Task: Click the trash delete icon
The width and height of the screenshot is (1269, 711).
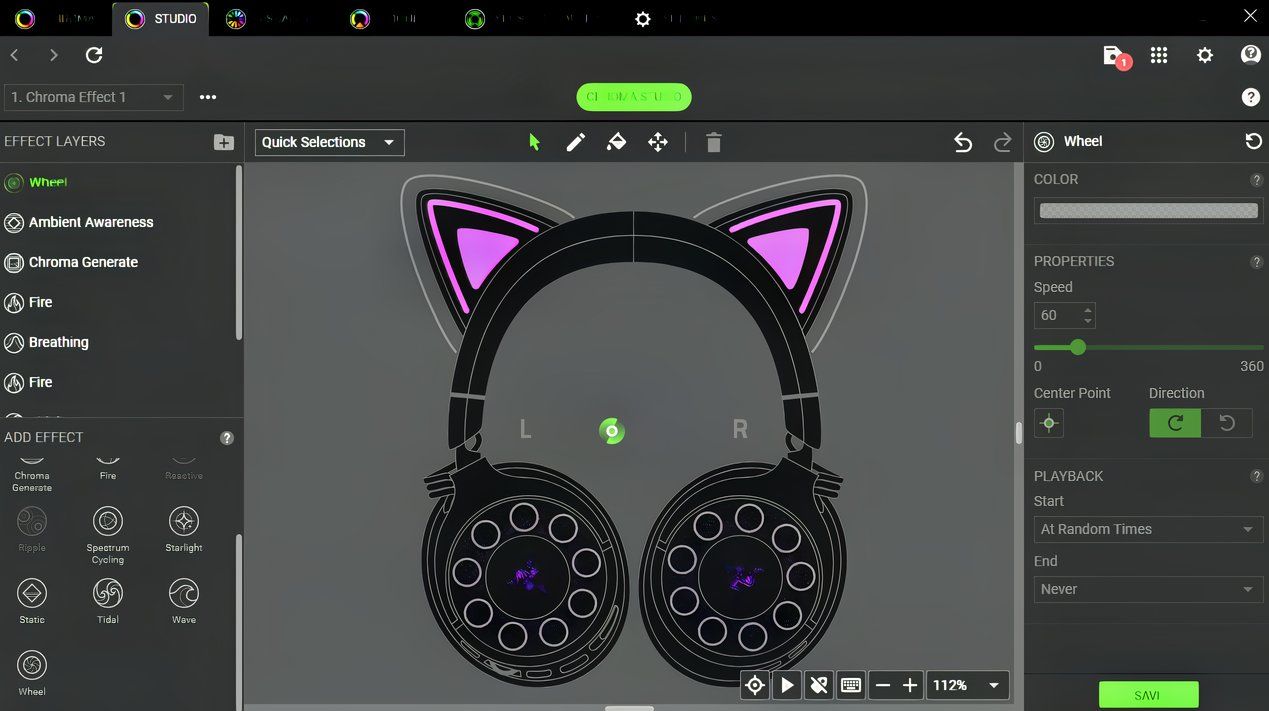Action: 713,142
